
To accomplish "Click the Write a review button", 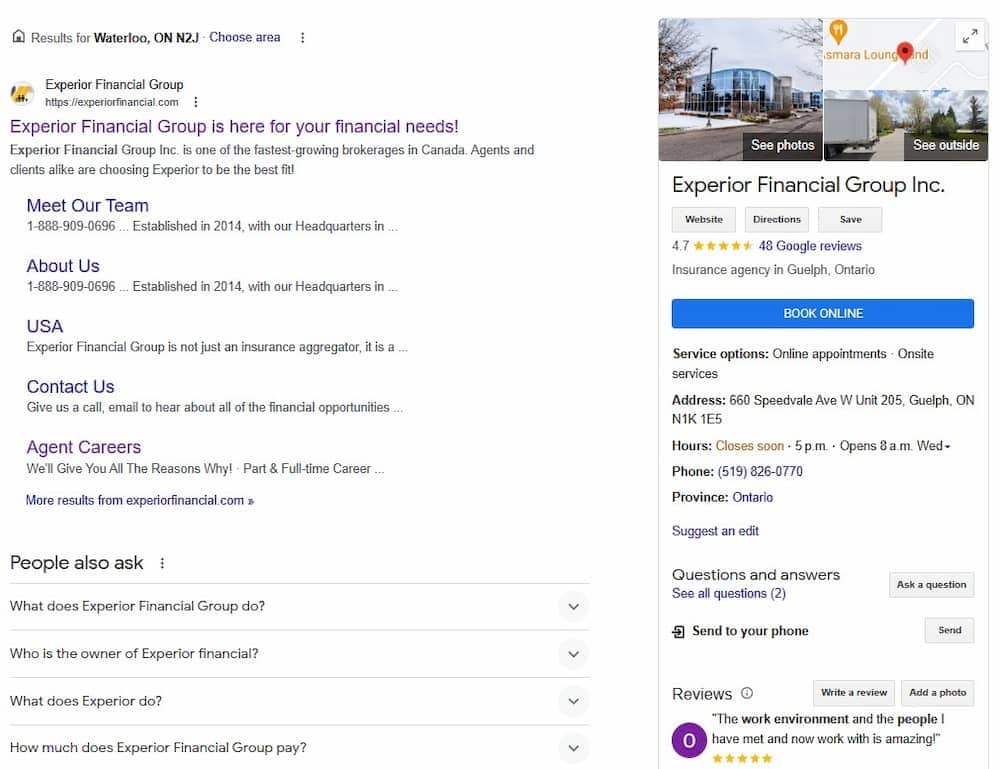I will coord(854,692).
